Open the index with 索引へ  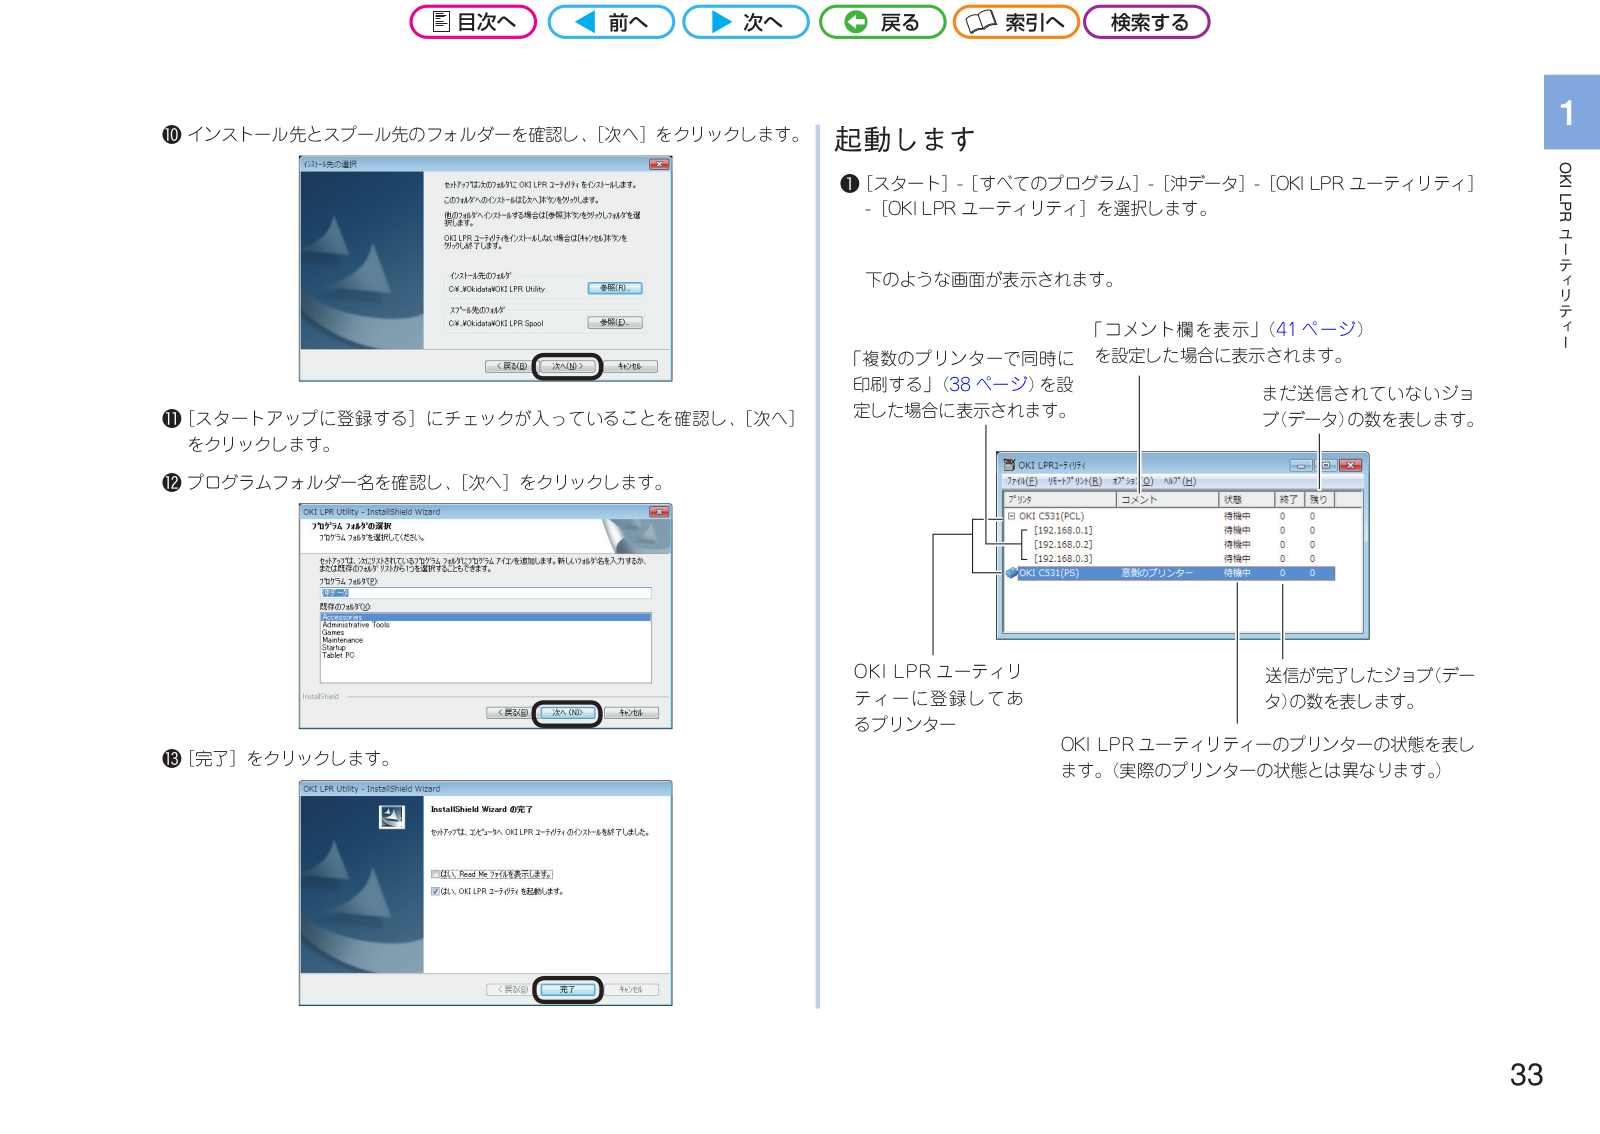(x=1016, y=22)
